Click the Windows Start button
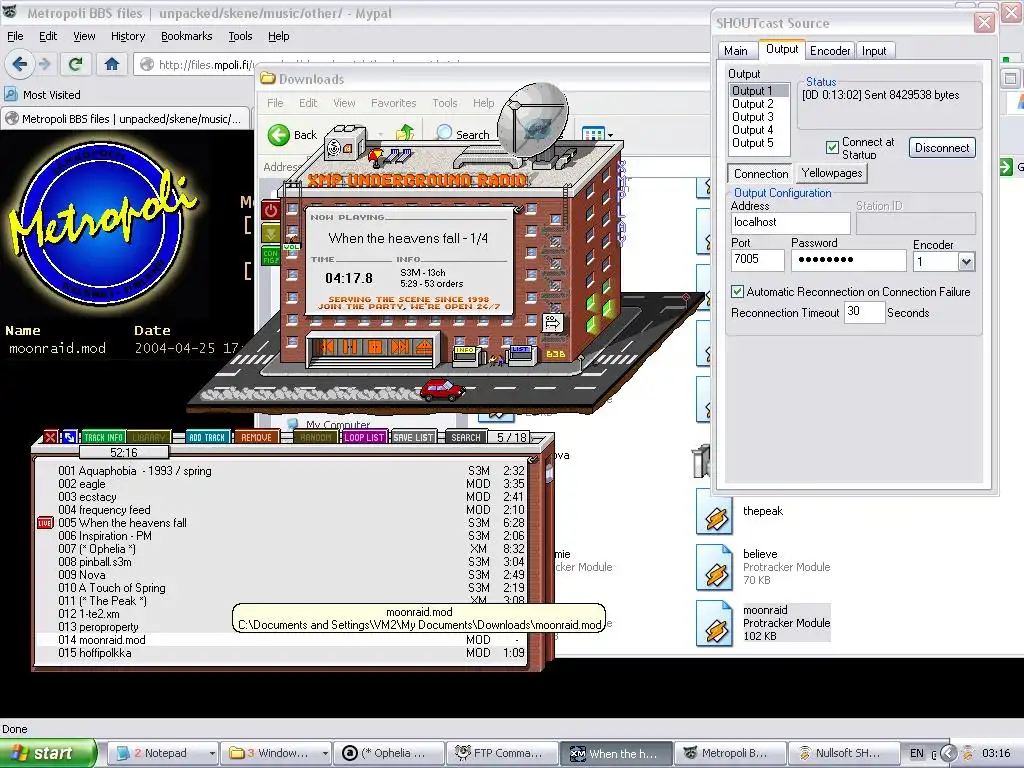This screenshot has width=1024, height=768. (48, 753)
